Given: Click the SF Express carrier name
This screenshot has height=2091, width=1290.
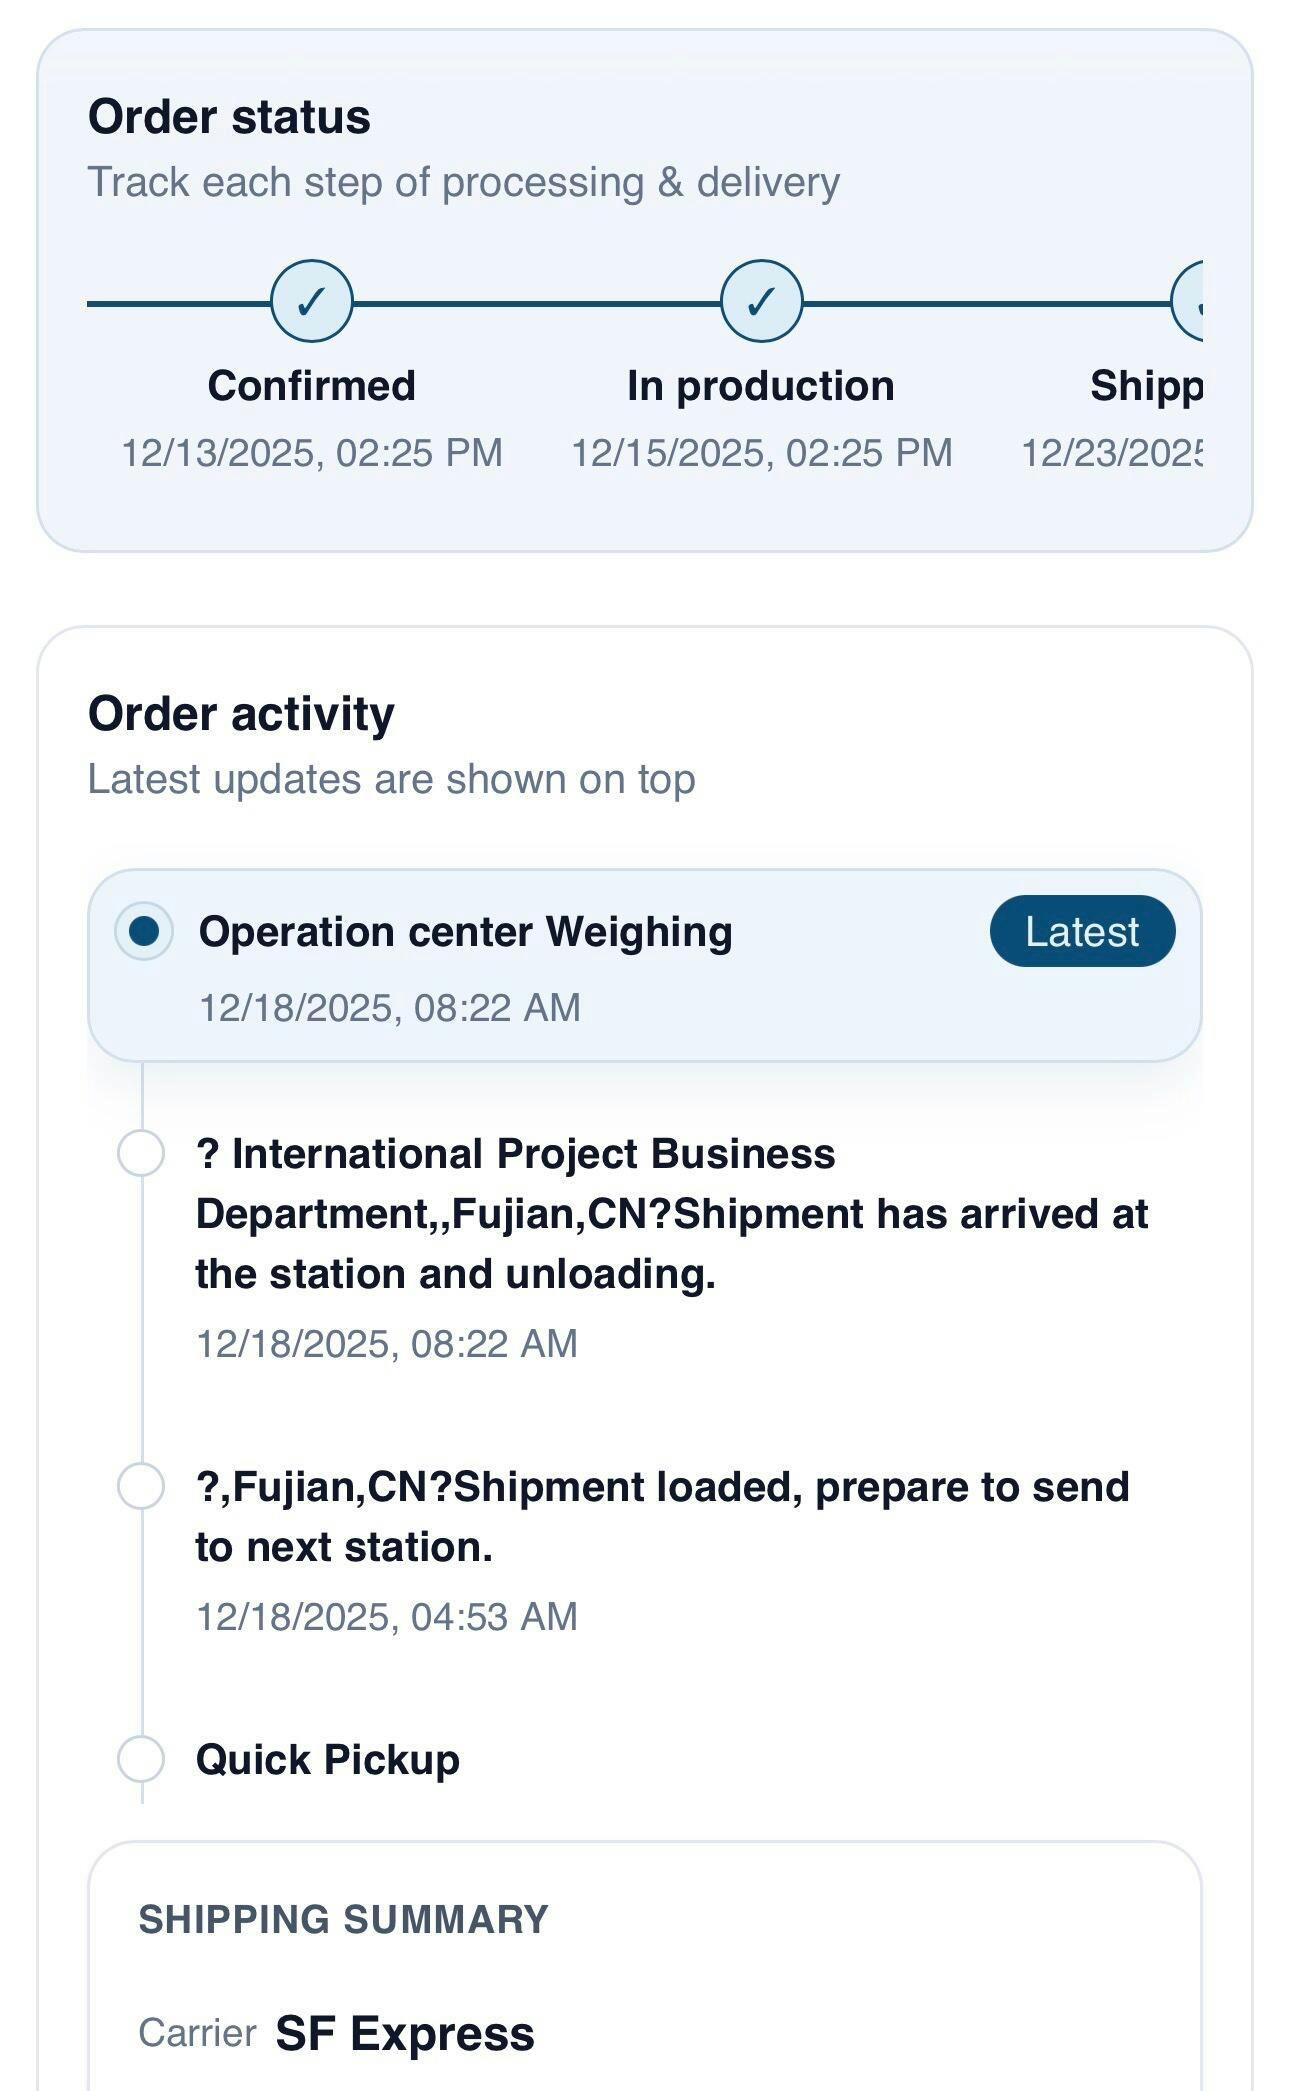Looking at the screenshot, I should [405, 2034].
